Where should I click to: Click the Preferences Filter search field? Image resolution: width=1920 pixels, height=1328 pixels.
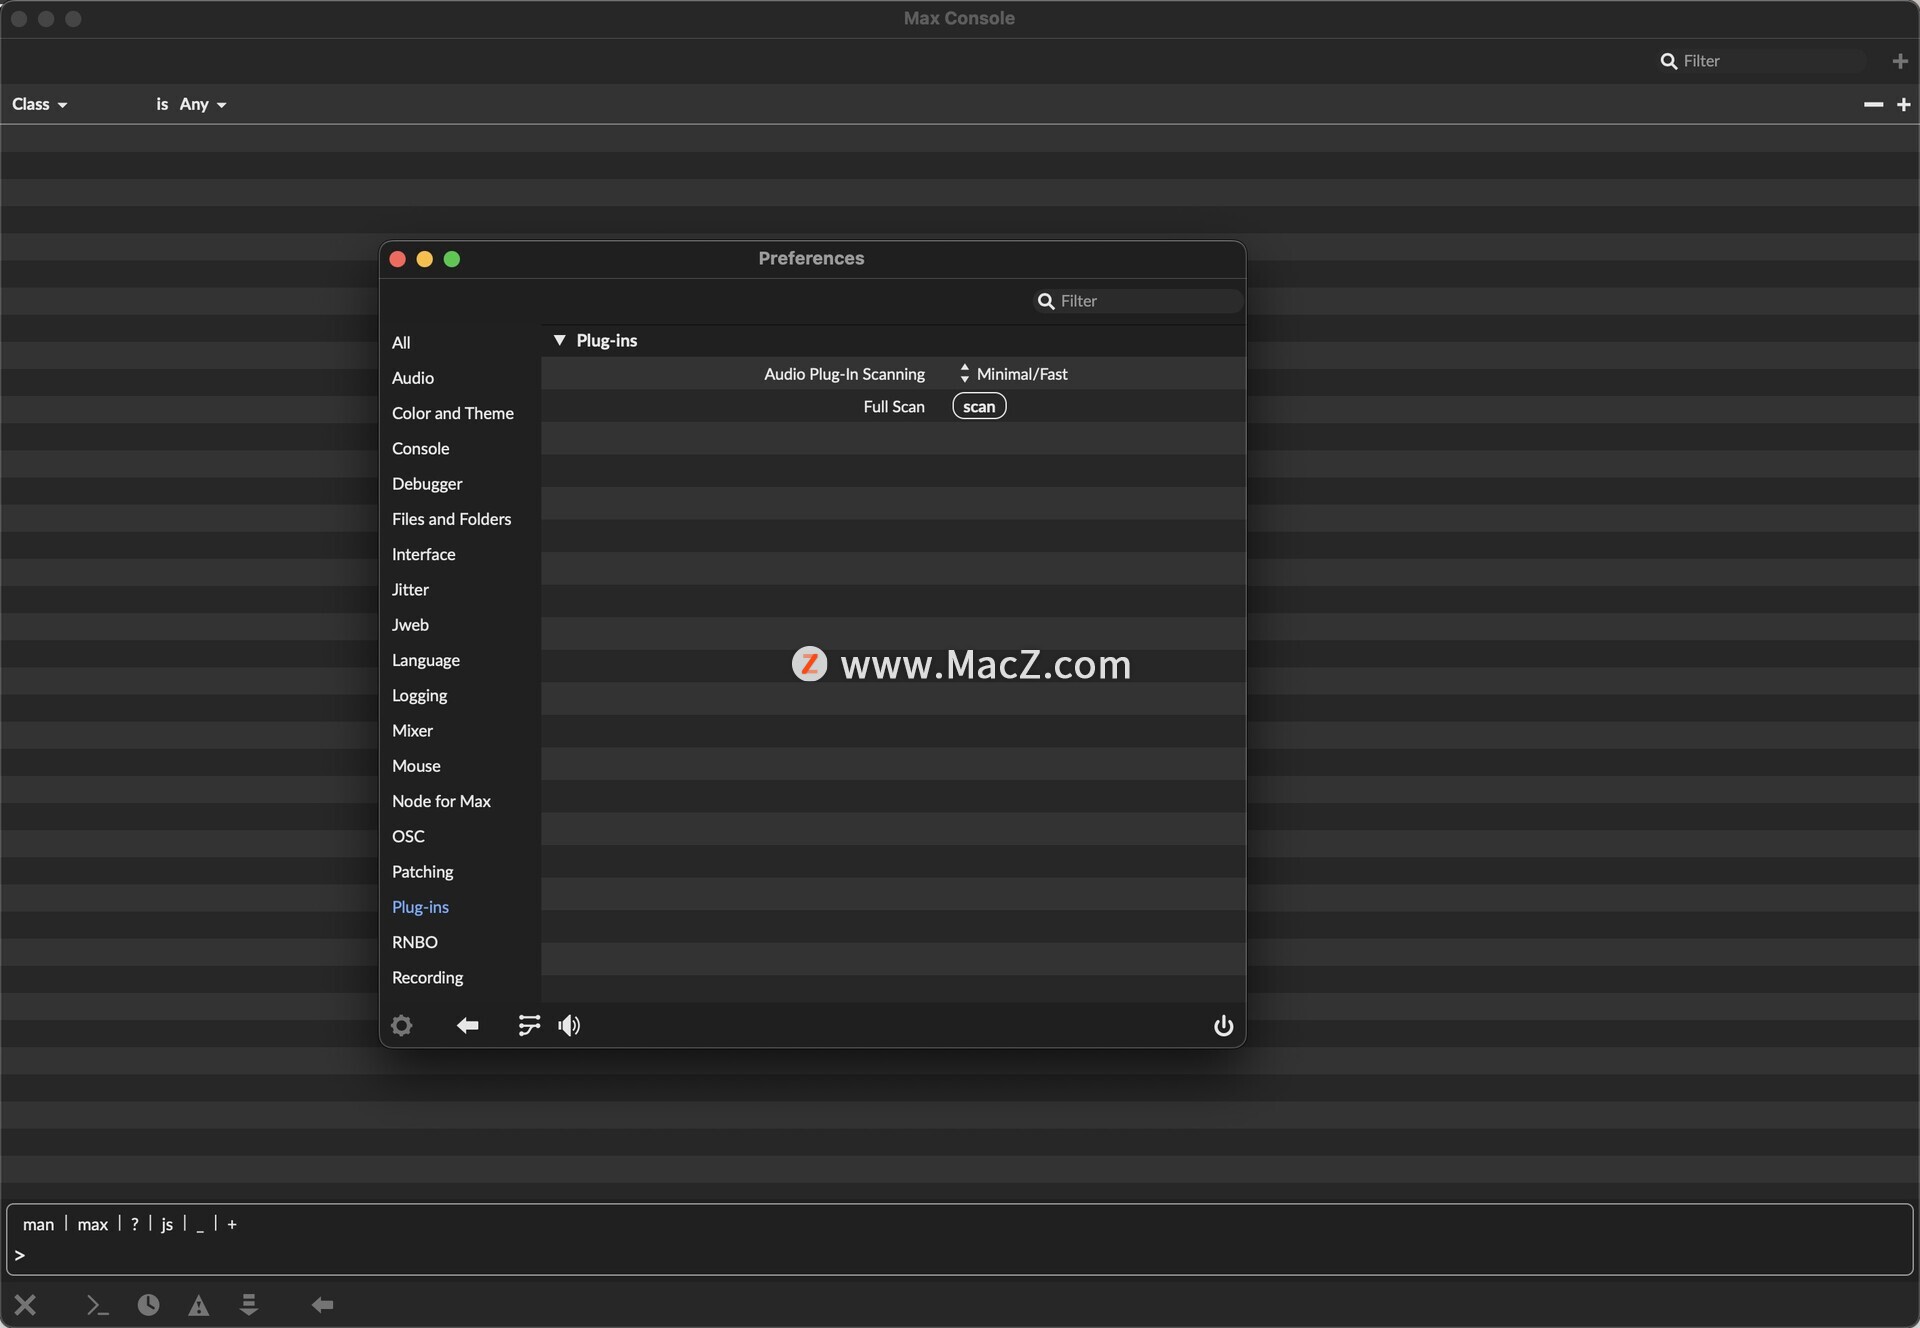tap(1138, 301)
